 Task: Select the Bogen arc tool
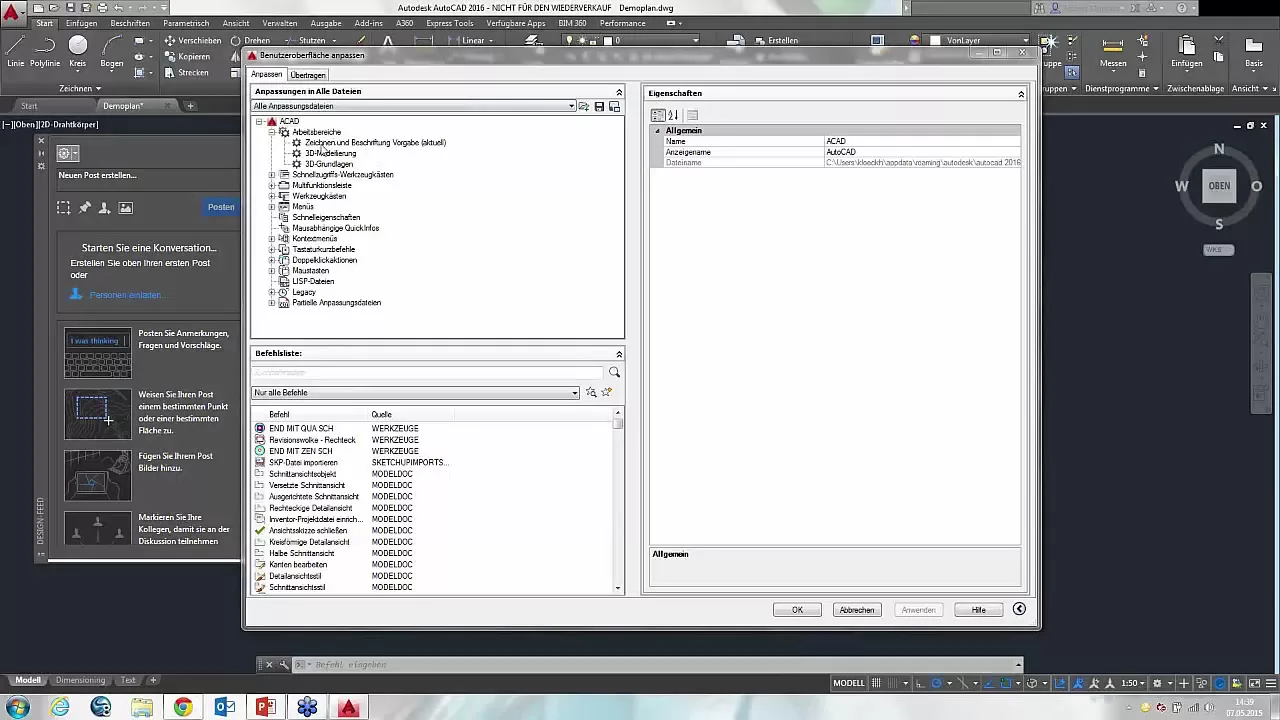coord(112,51)
